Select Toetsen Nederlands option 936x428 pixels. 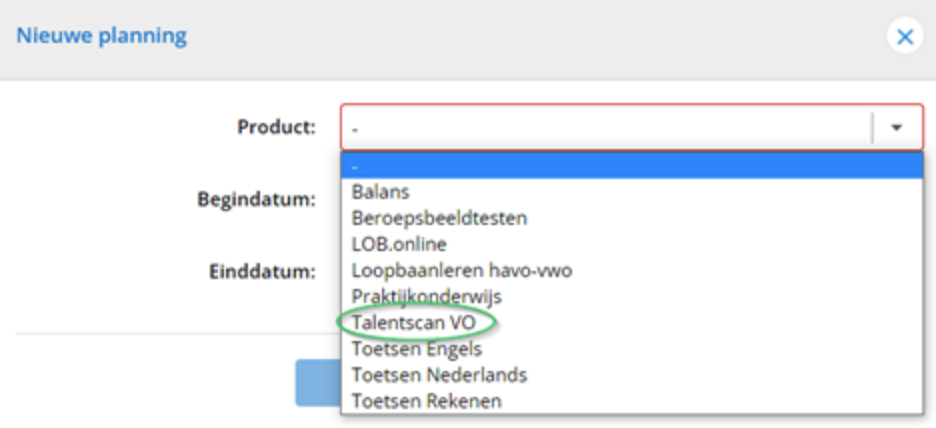tap(439, 375)
